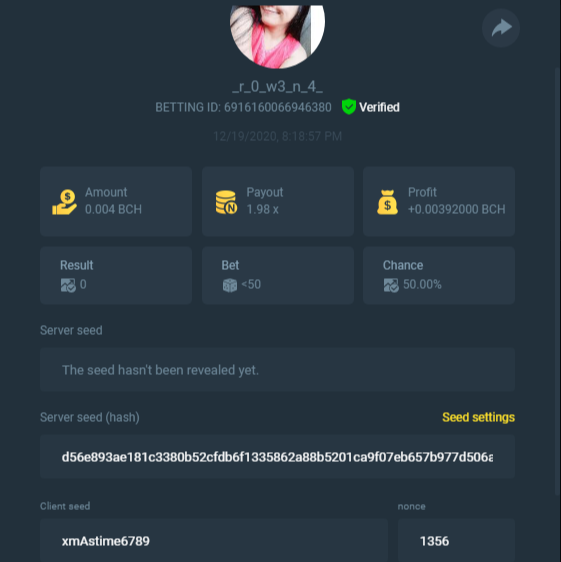Select the username _r_0_w3_n_4_
This screenshot has width=561, height=562.
(277, 87)
